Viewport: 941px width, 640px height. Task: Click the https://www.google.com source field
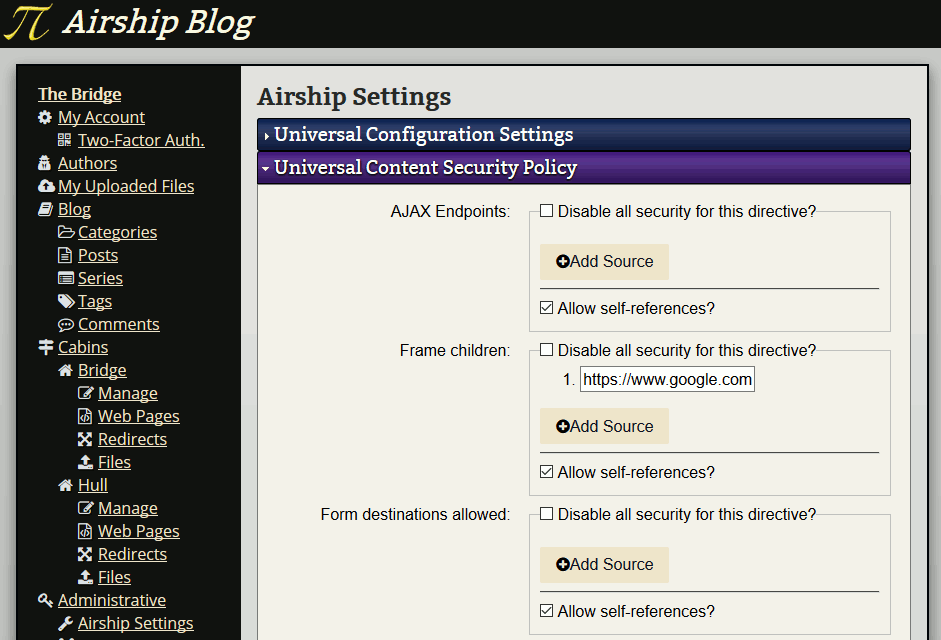pos(667,379)
